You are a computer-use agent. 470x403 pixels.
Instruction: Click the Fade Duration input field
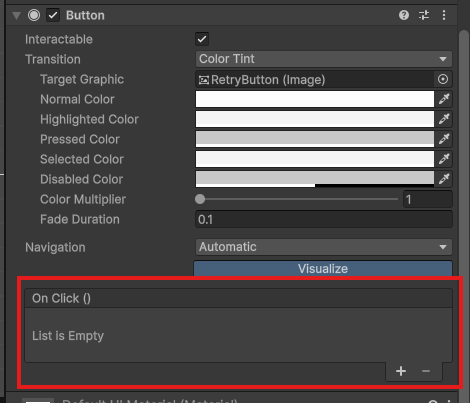click(324, 219)
